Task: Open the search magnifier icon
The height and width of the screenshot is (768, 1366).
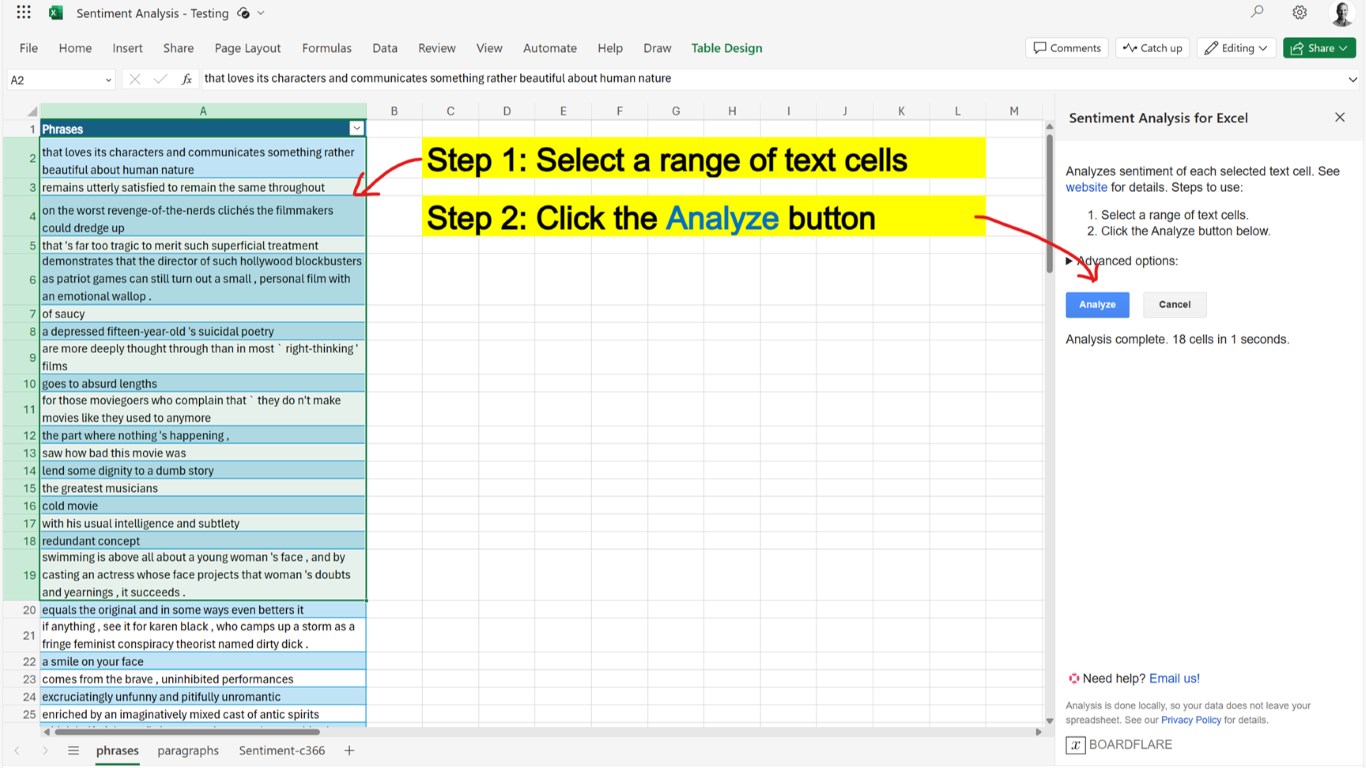Action: (x=1257, y=13)
